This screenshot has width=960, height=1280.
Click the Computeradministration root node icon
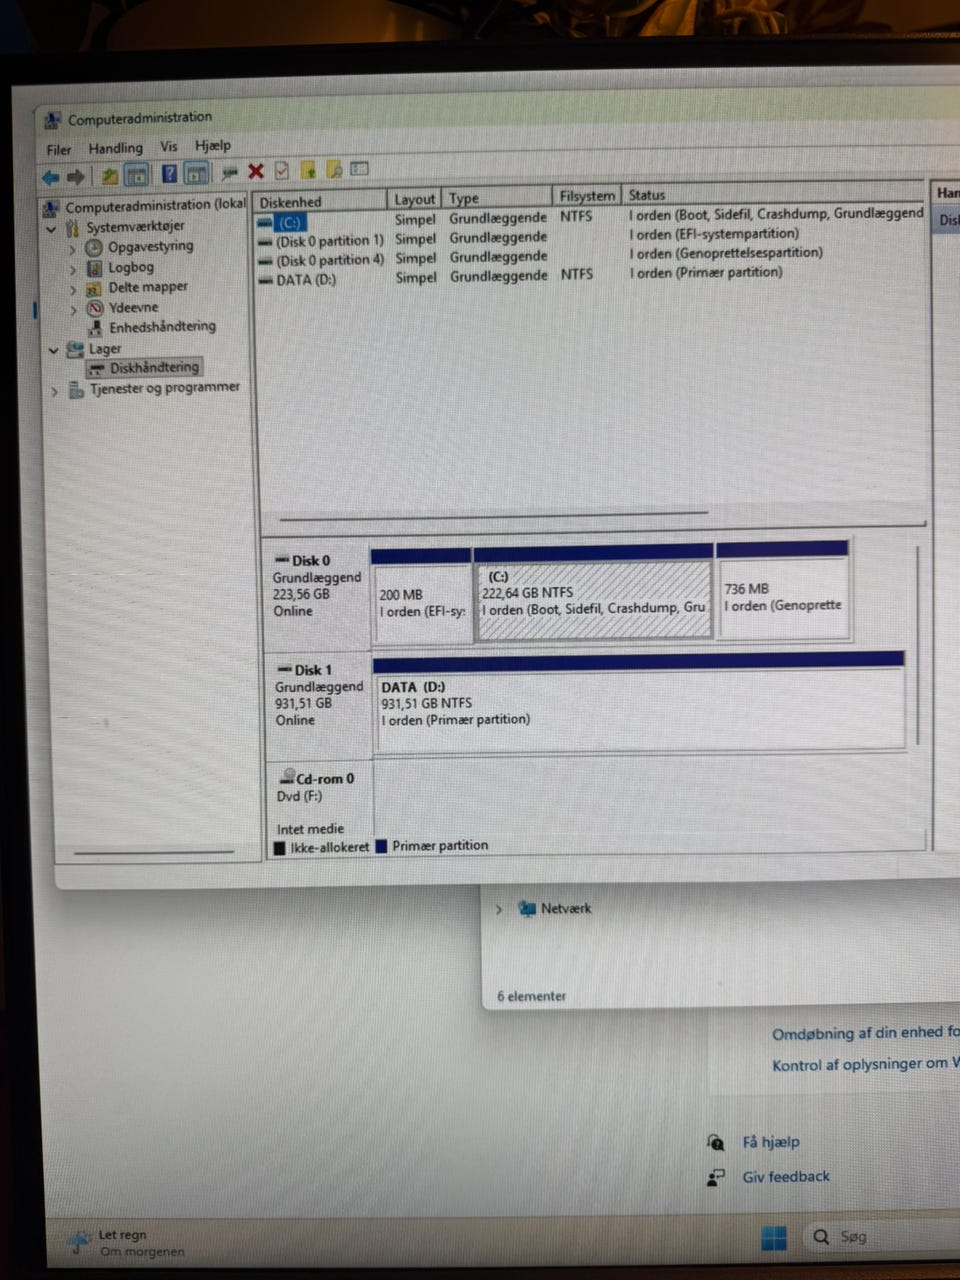click(x=52, y=207)
